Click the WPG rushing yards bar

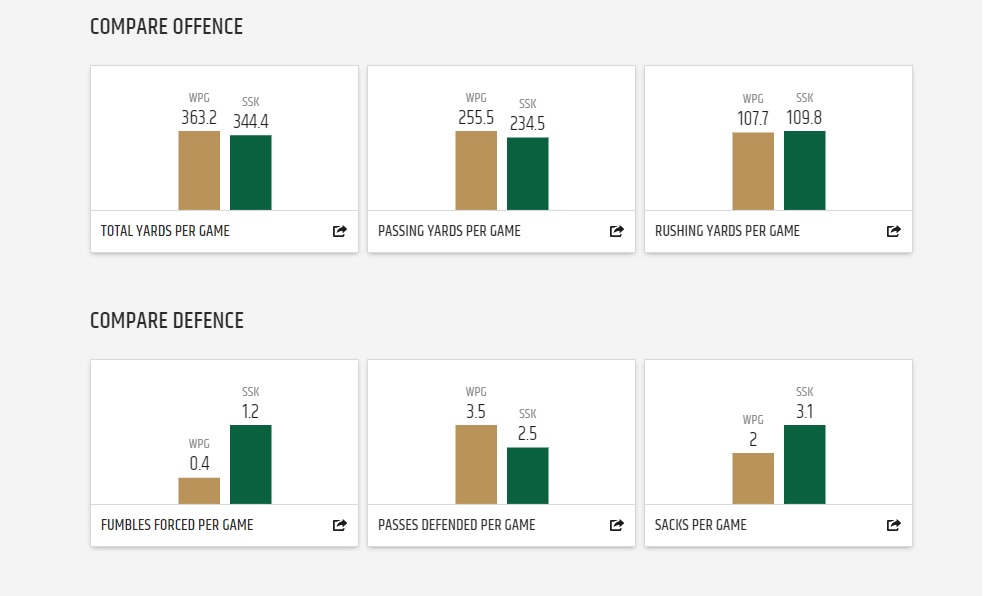(753, 171)
